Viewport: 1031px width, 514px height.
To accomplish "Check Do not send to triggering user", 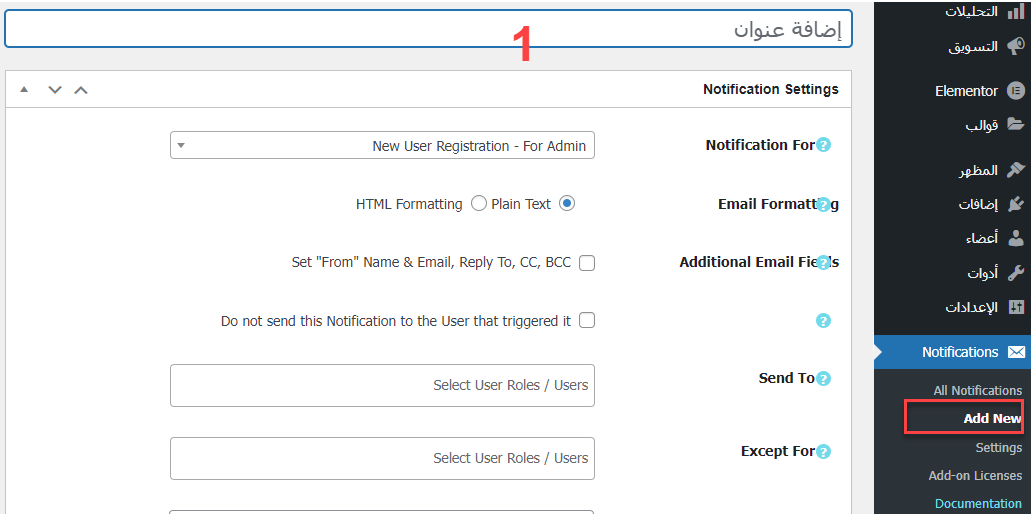I will [x=587, y=321].
